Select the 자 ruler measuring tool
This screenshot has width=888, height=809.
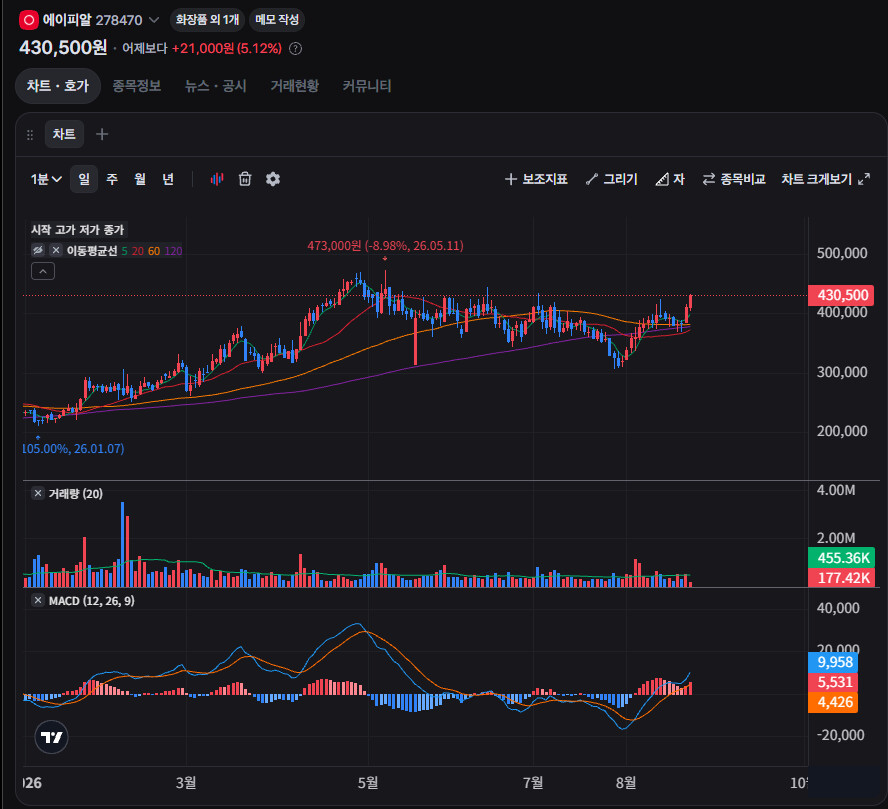coord(670,179)
